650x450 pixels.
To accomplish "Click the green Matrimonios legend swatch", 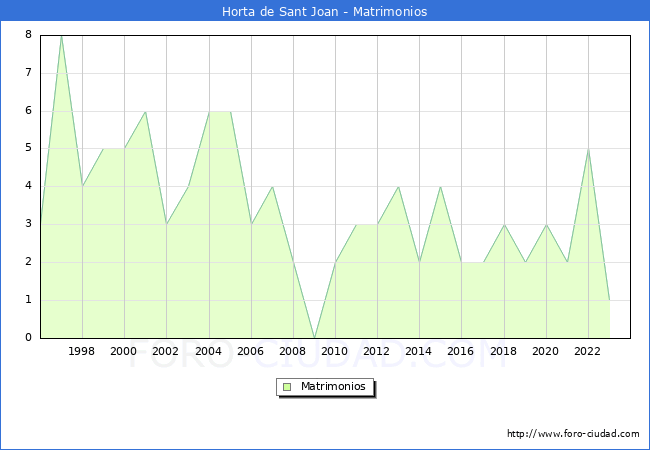I will click(x=286, y=387).
